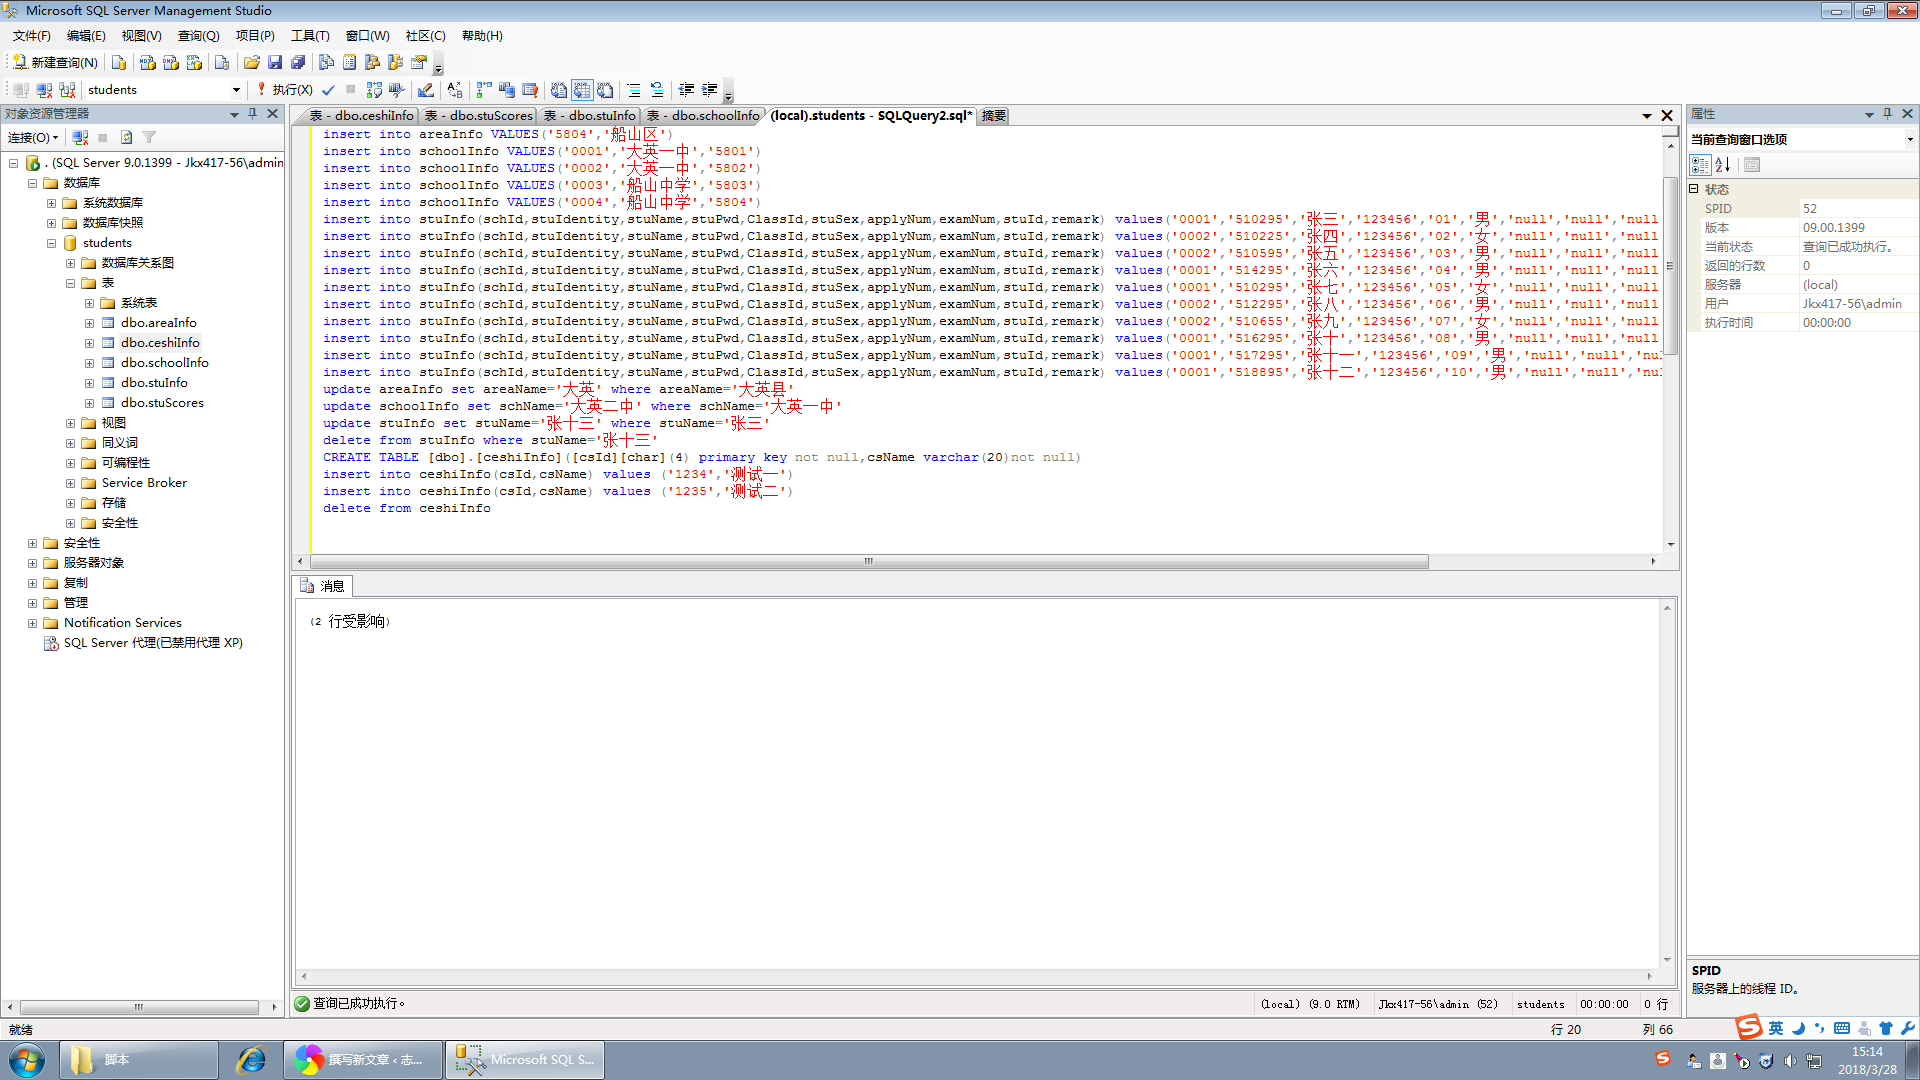Open the Connect (连接) dropdown in Object Explorer
The image size is (1920, 1080).
tap(33, 137)
